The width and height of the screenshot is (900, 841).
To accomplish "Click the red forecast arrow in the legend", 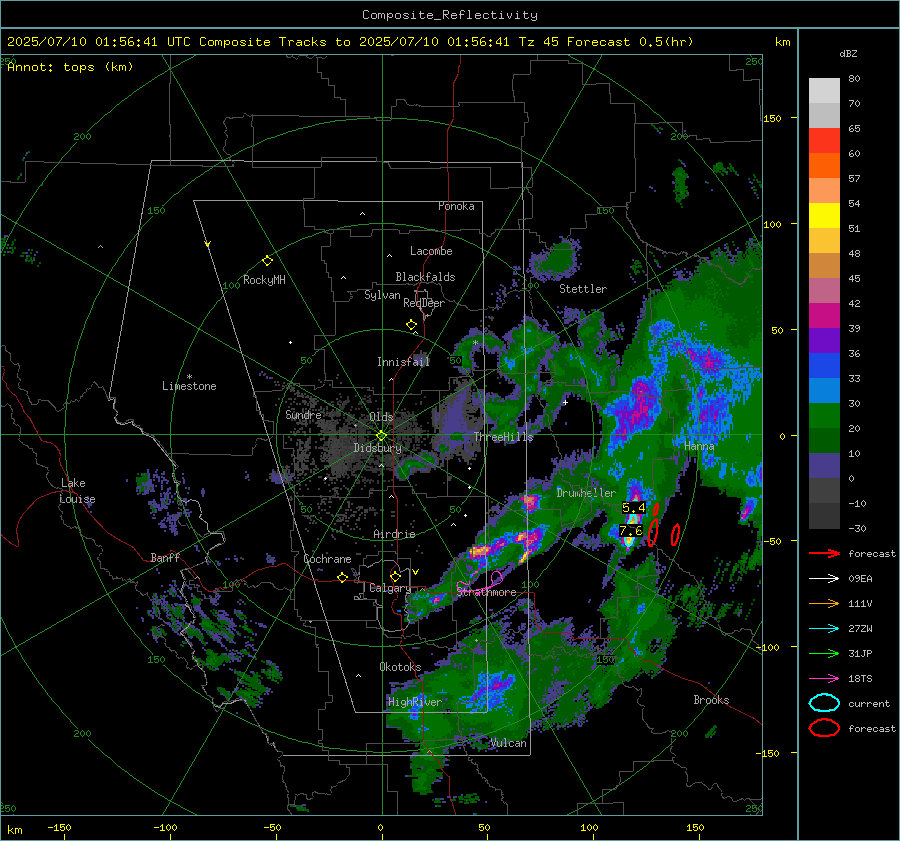I will coord(824,553).
